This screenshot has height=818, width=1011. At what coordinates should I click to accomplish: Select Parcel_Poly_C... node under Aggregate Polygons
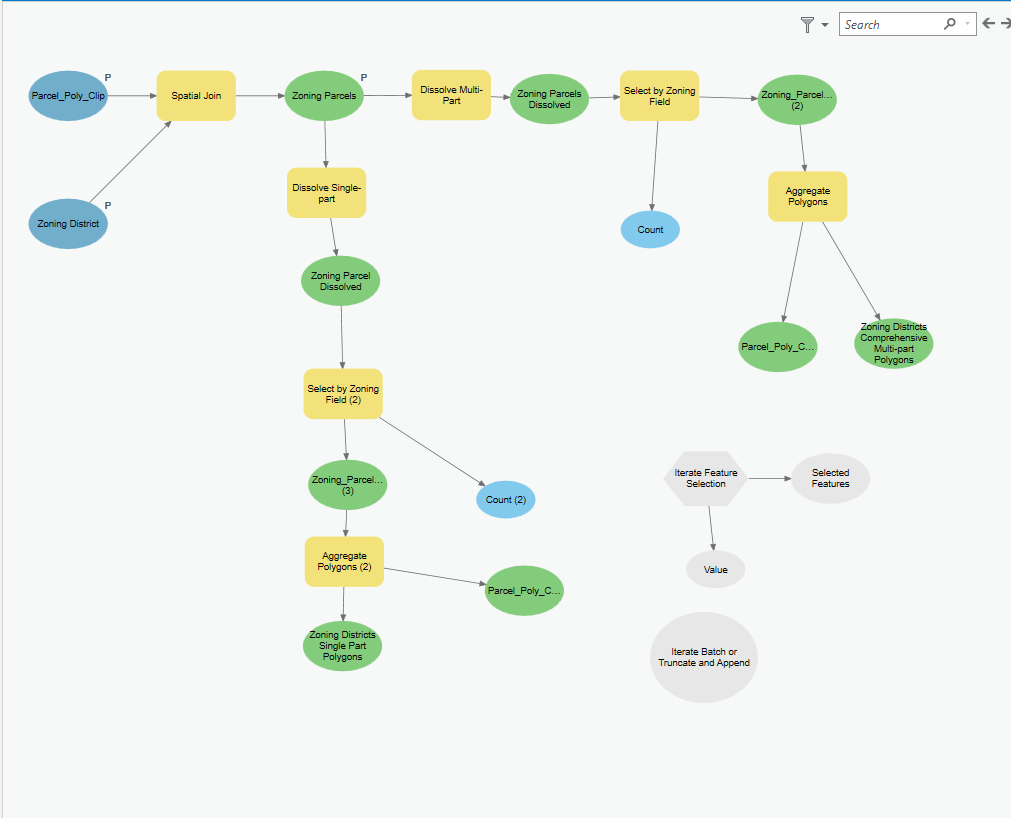click(778, 347)
